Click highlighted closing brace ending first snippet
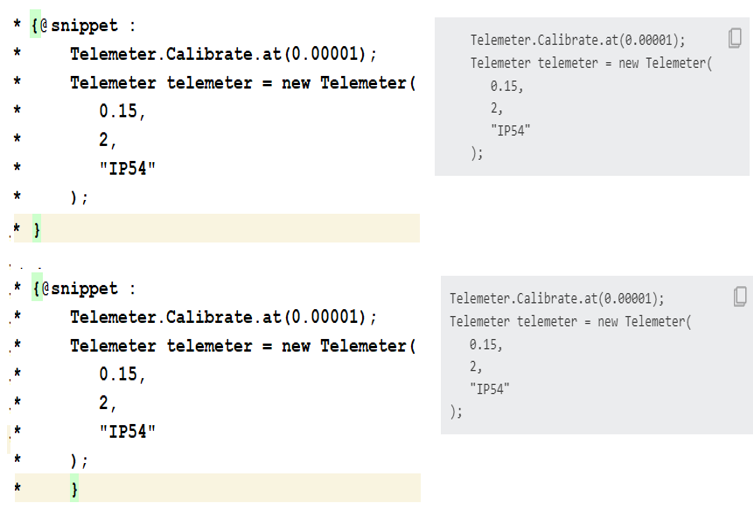Image resolution: width=753 pixels, height=508 pixels. [x=36, y=229]
